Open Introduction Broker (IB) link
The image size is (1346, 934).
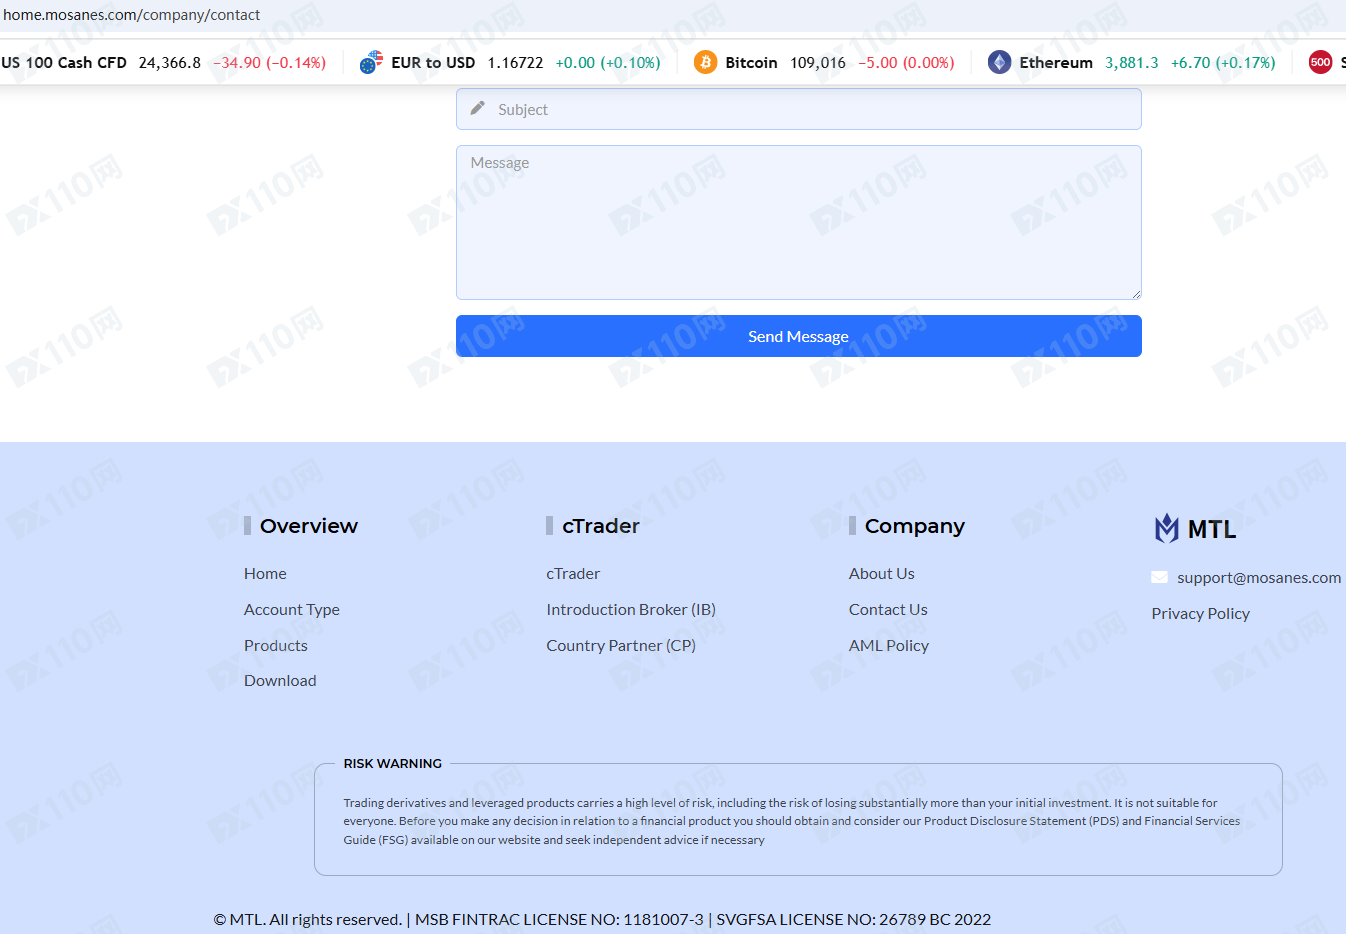click(631, 609)
